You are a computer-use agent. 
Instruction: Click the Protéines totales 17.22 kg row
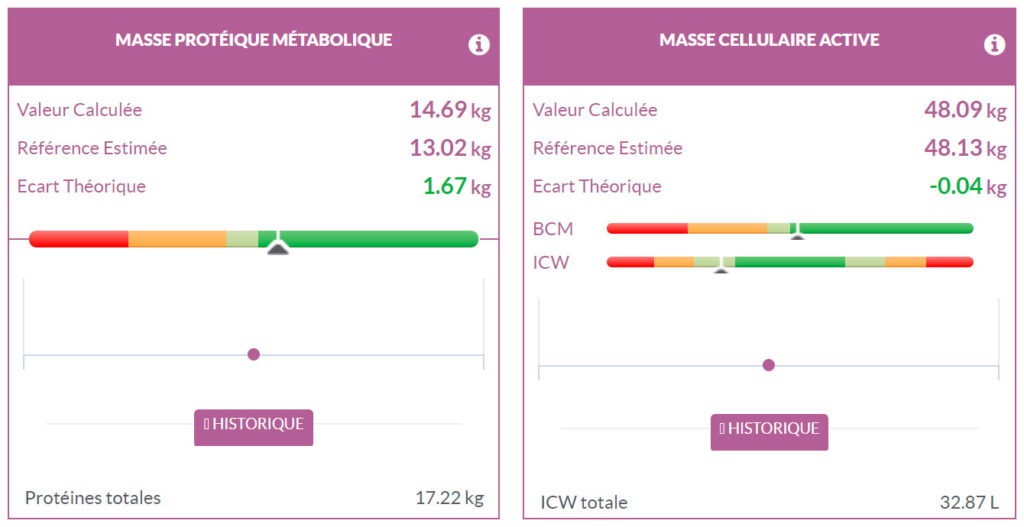point(253,497)
